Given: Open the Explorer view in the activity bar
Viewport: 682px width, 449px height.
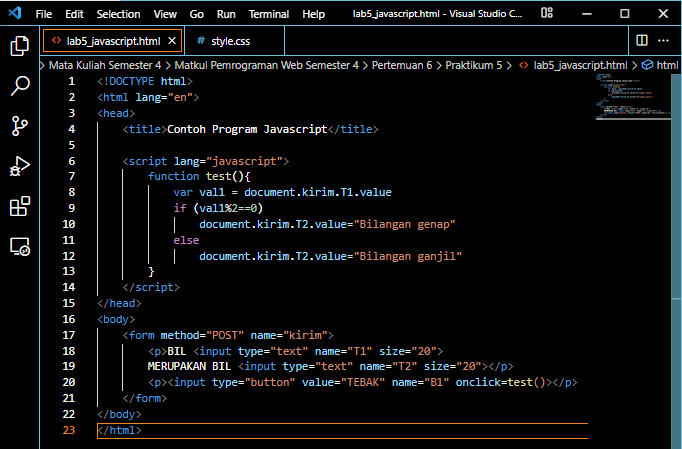Looking at the screenshot, I should [x=20, y=46].
